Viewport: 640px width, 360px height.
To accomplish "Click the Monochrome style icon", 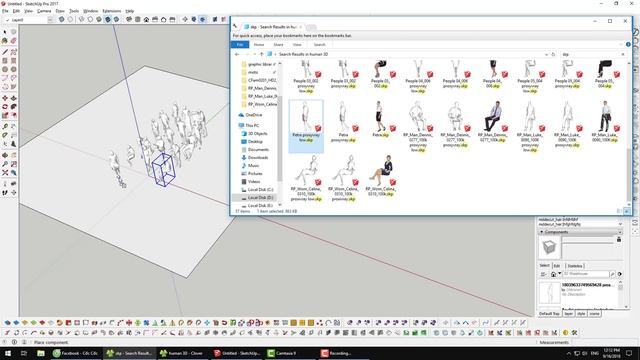I will [x=116, y=19].
